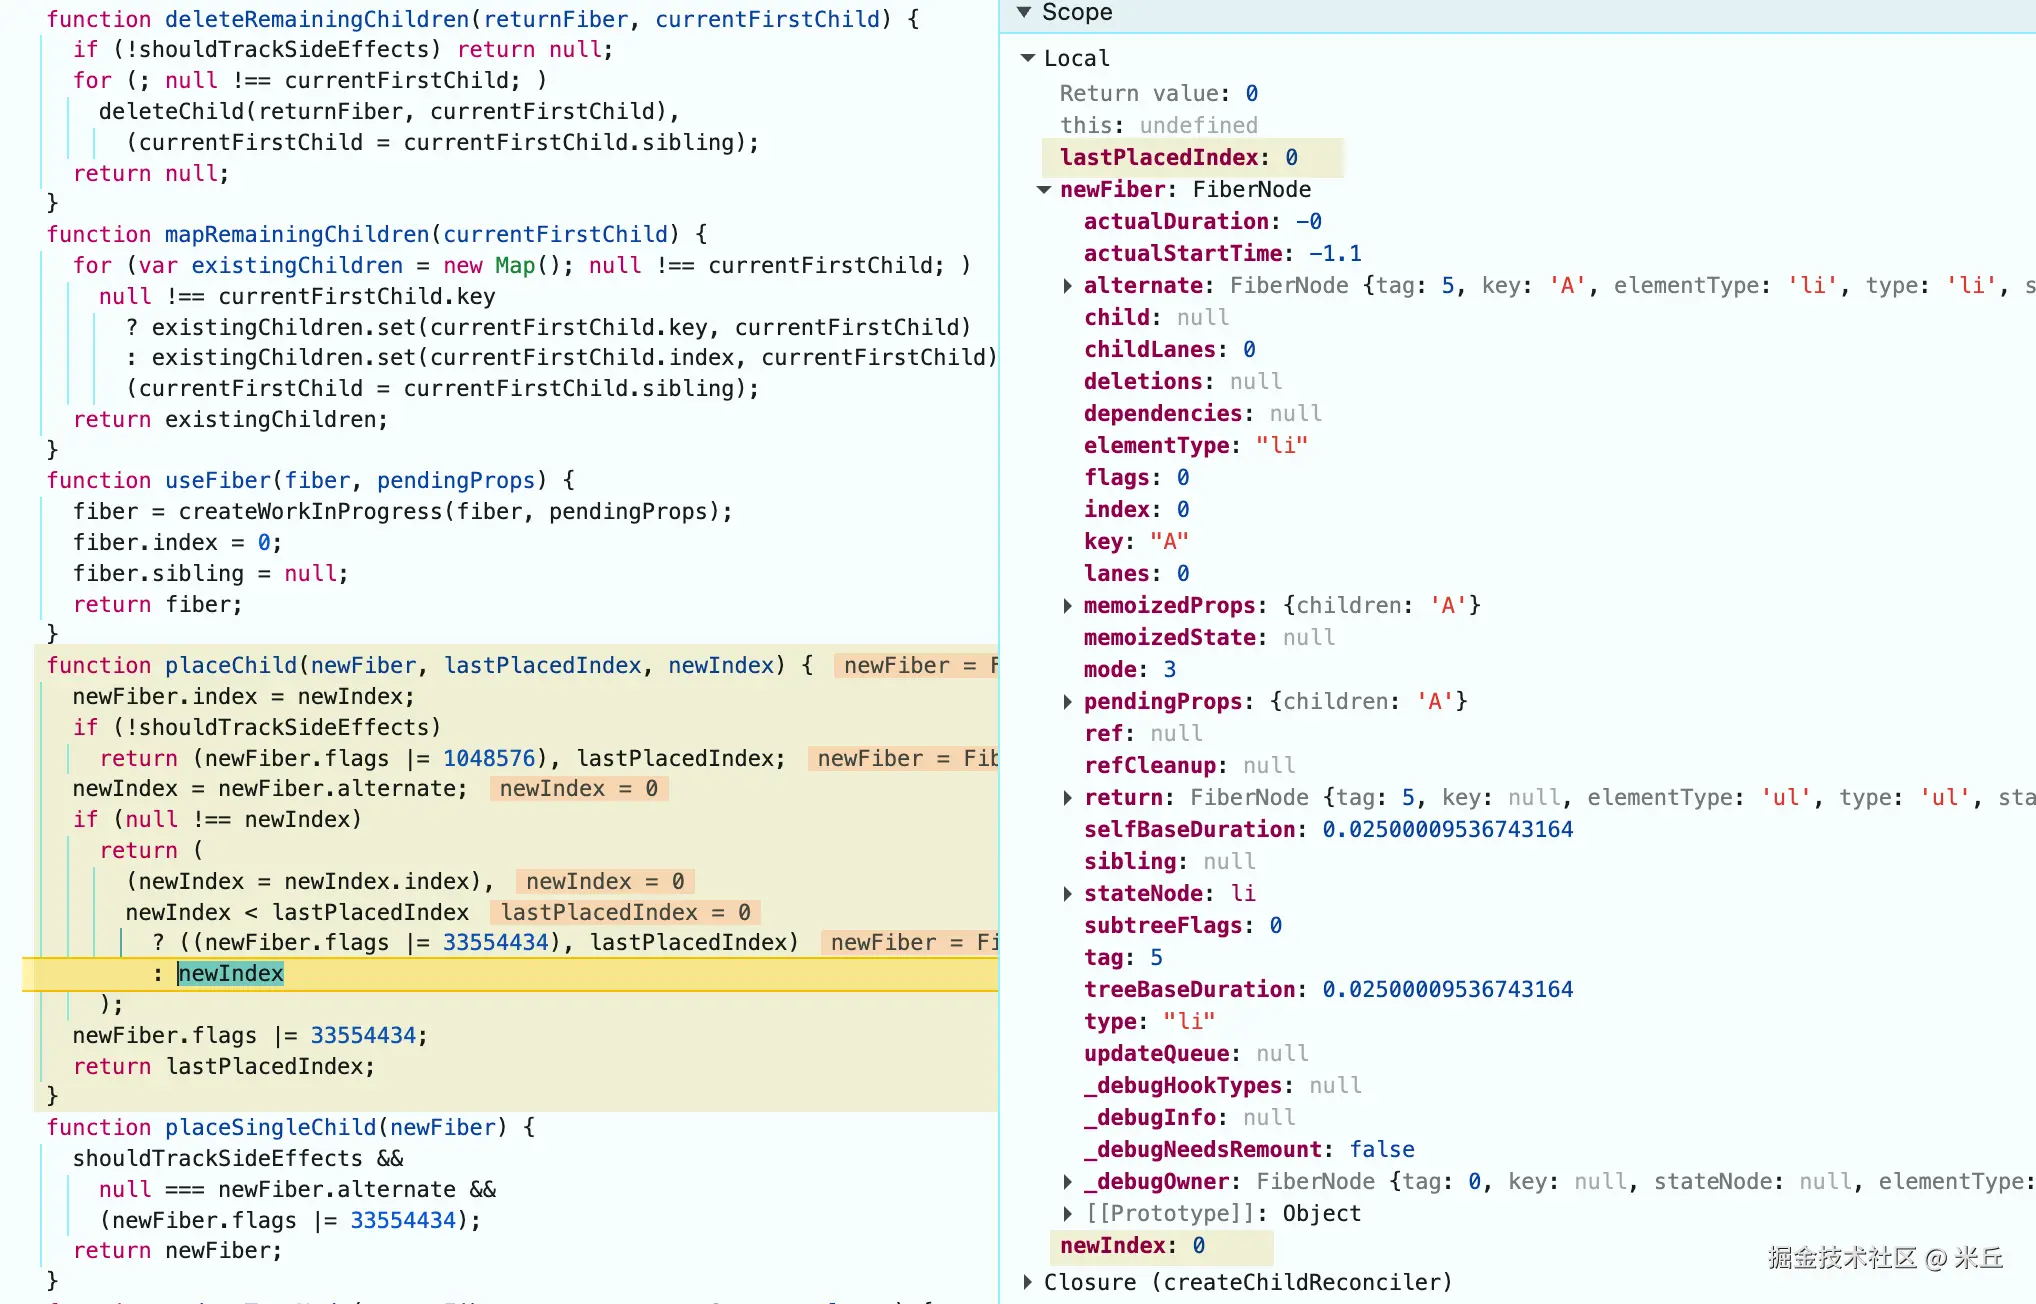Click the highlighted newIndex token in code
Screen dimensions: 2036x1304
pyautogui.click(x=231, y=974)
